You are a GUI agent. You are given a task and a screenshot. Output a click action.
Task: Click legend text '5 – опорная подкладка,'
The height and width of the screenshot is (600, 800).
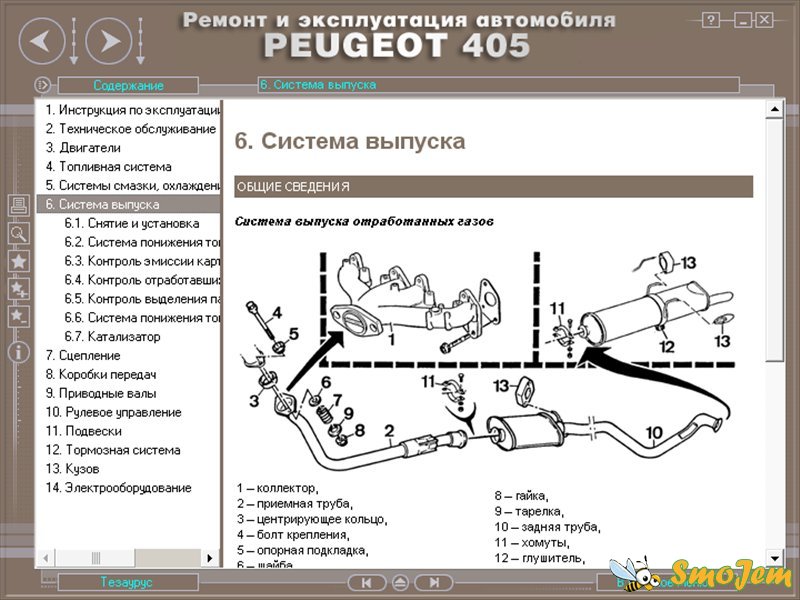[x=303, y=551]
